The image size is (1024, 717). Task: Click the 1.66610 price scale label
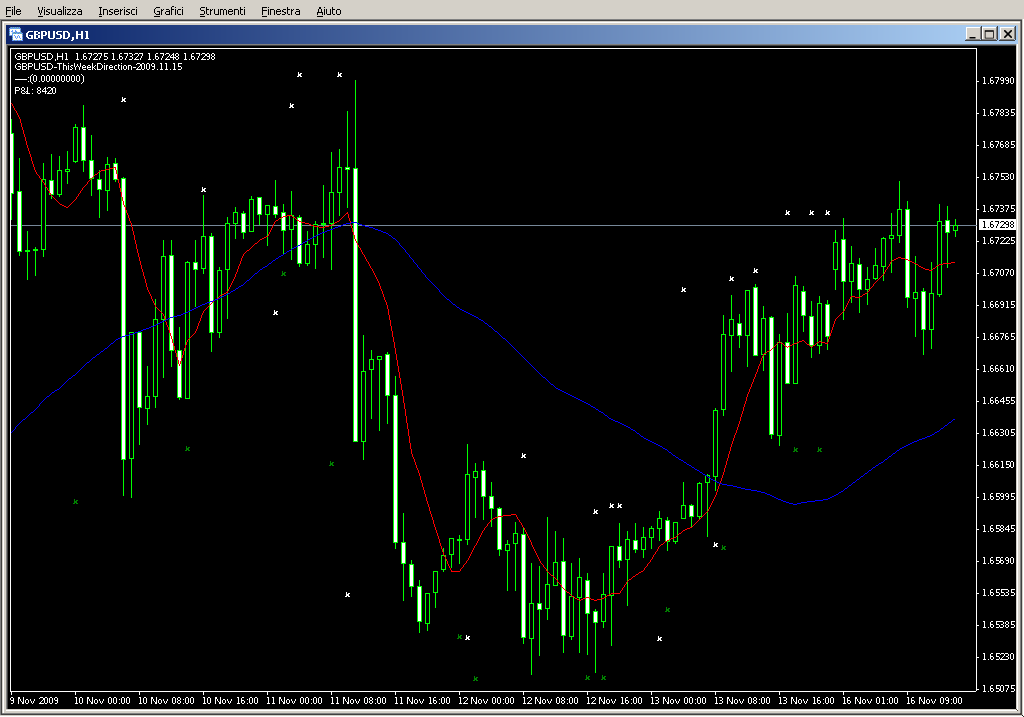point(999,369)
